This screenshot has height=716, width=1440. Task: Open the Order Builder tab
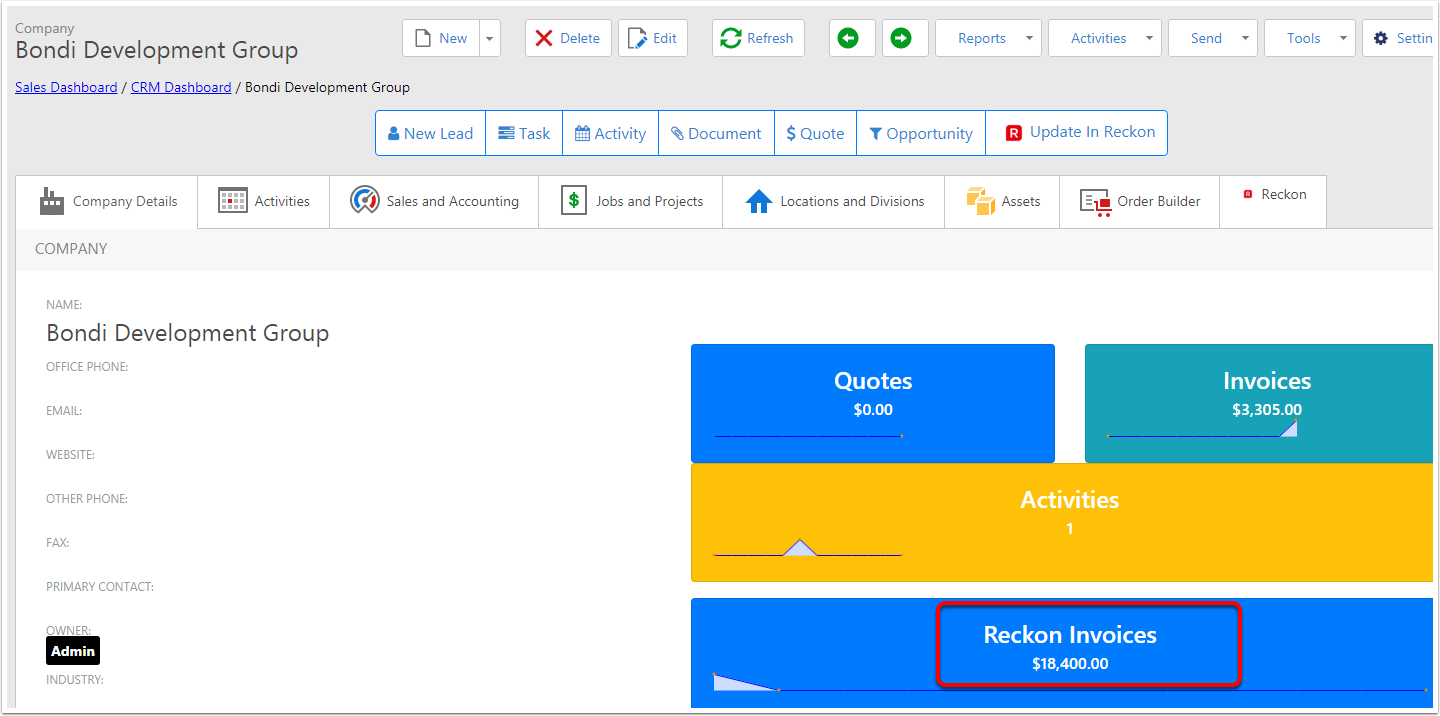(1140, 201)
